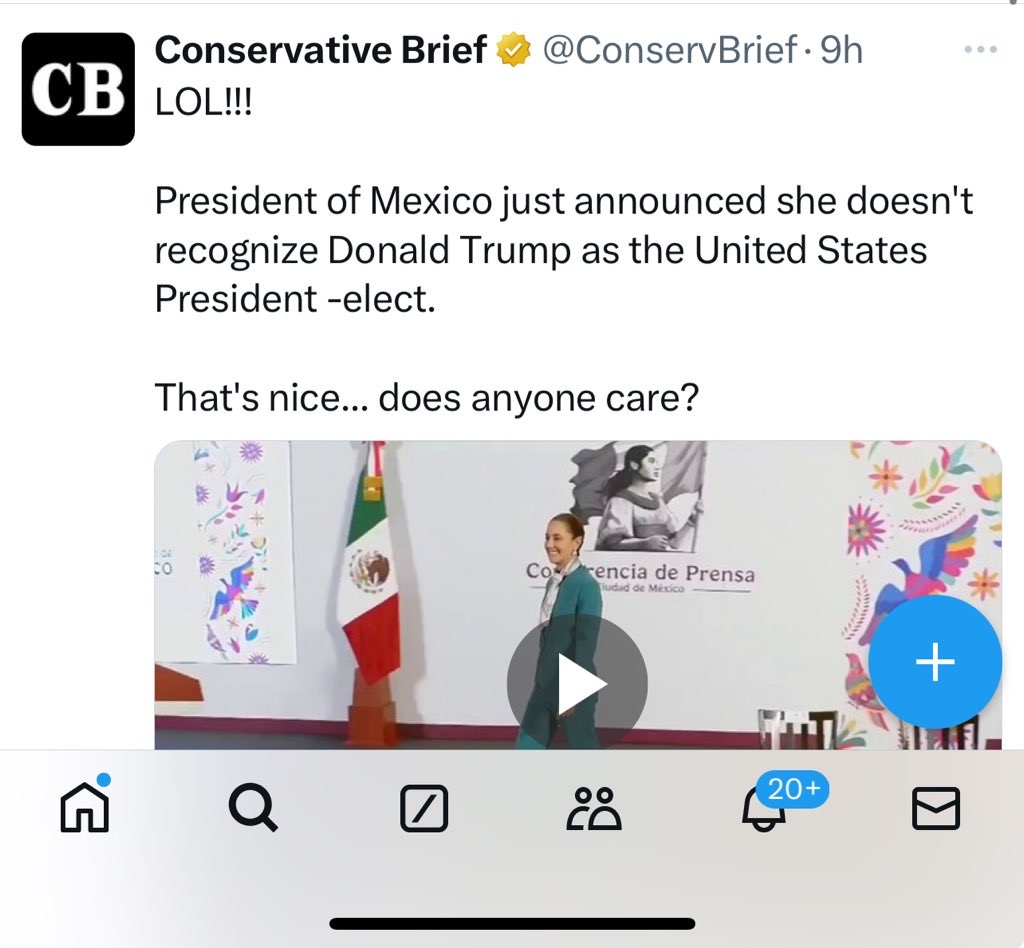Tap the iOS home indicator bar
The height and width of the screenshot is (948, 1024).
tap(512, 923)
